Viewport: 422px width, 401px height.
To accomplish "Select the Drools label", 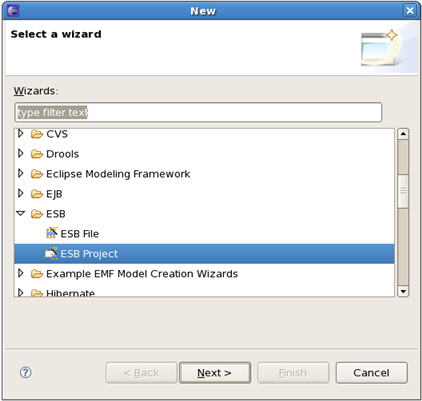I will point(63,154).
